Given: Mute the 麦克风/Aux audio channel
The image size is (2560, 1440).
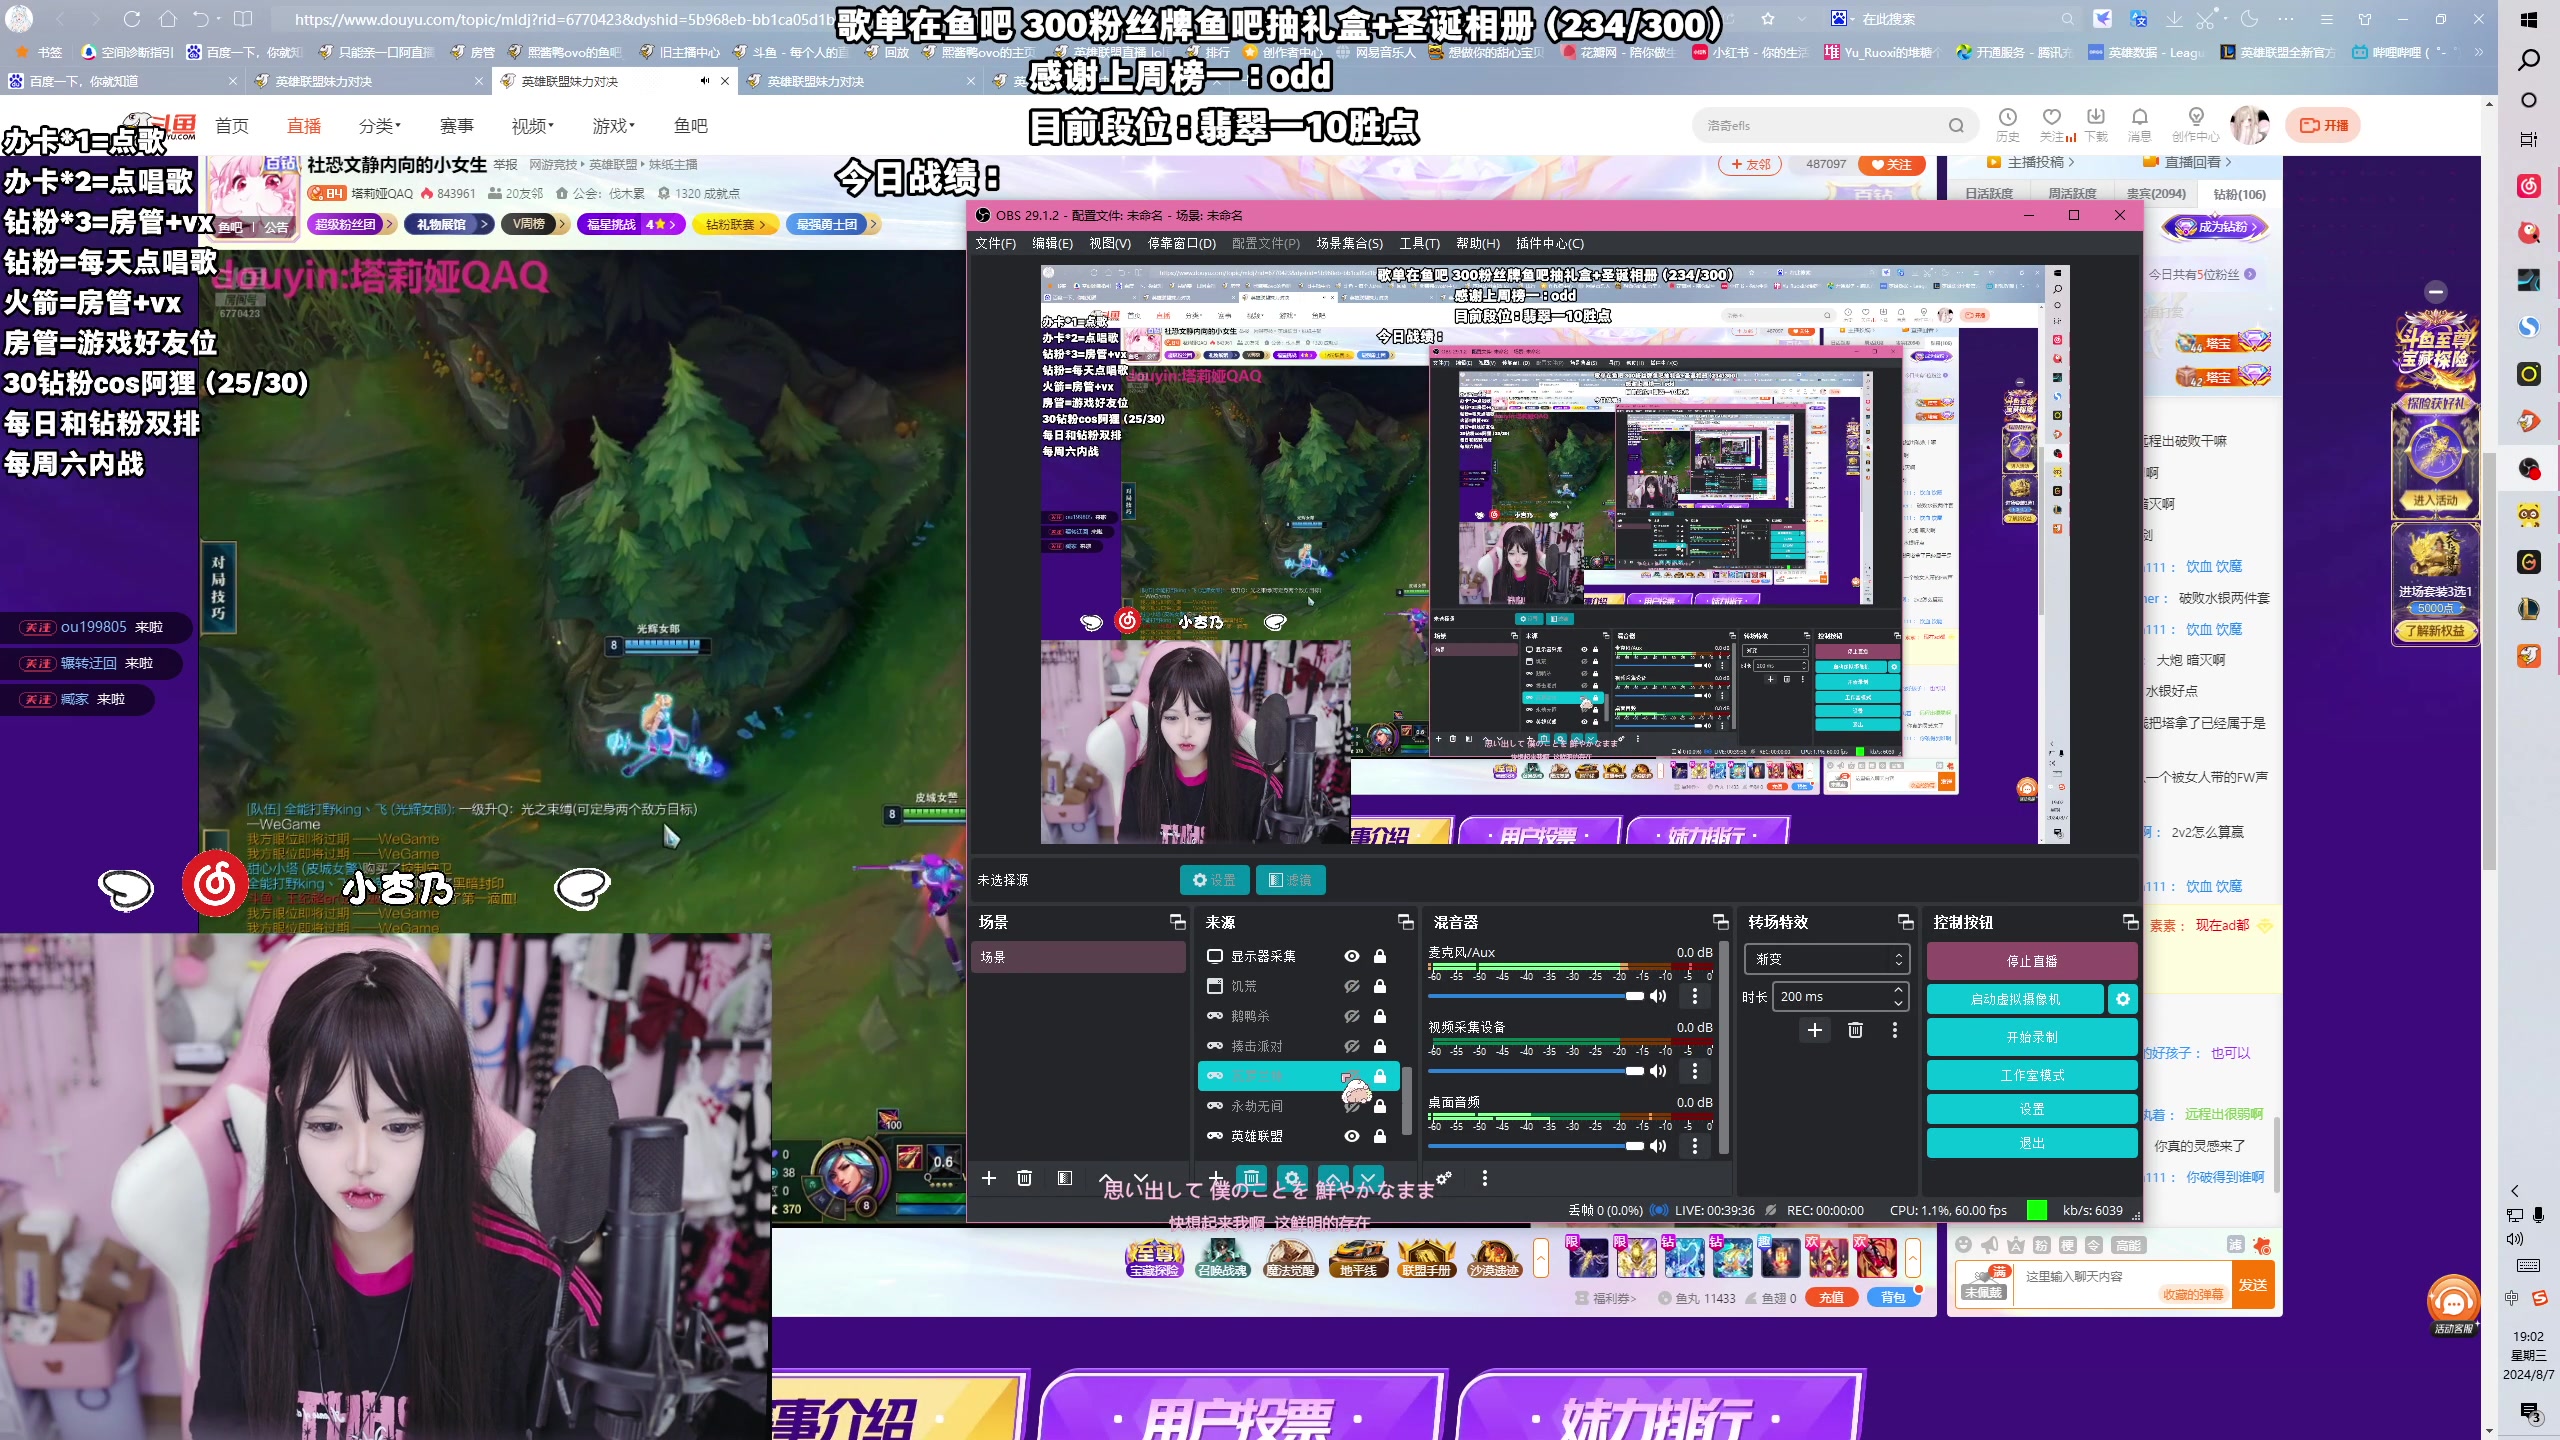Looking at the screenshot, I should (x=1658, y=996).
